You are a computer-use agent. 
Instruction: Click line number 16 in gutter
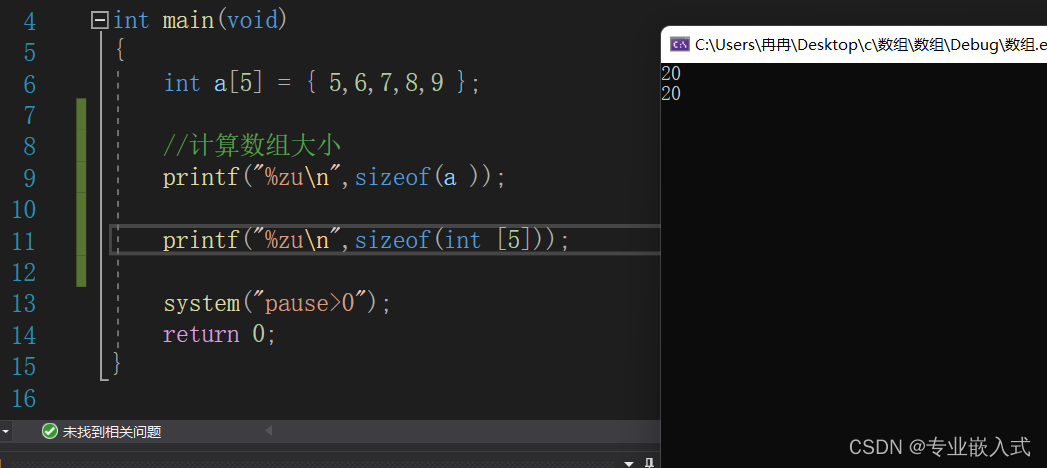click(x=23, y=399)
